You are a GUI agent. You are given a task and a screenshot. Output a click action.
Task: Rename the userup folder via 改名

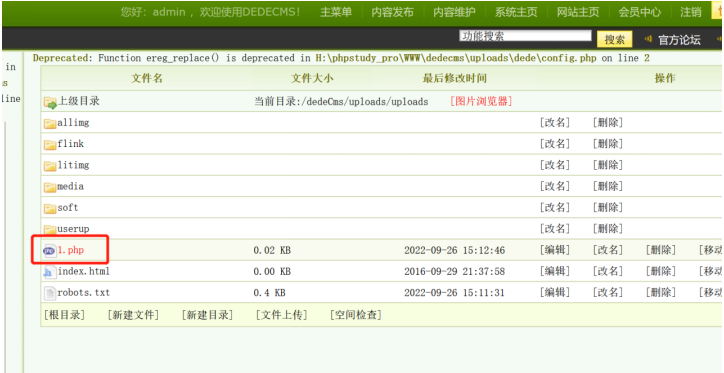(555, 229)
